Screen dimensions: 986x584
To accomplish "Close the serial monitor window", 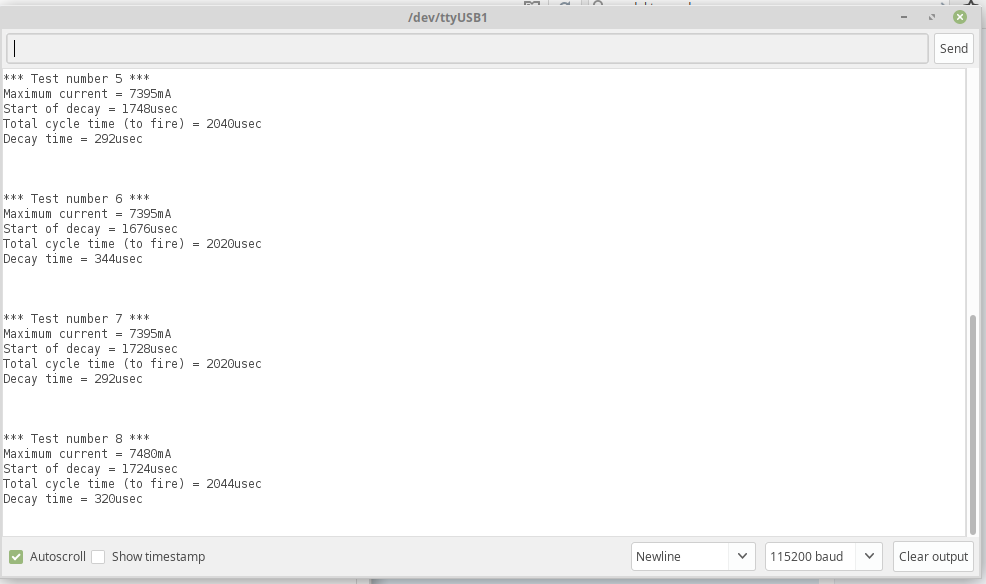I will tap(960, 17).
